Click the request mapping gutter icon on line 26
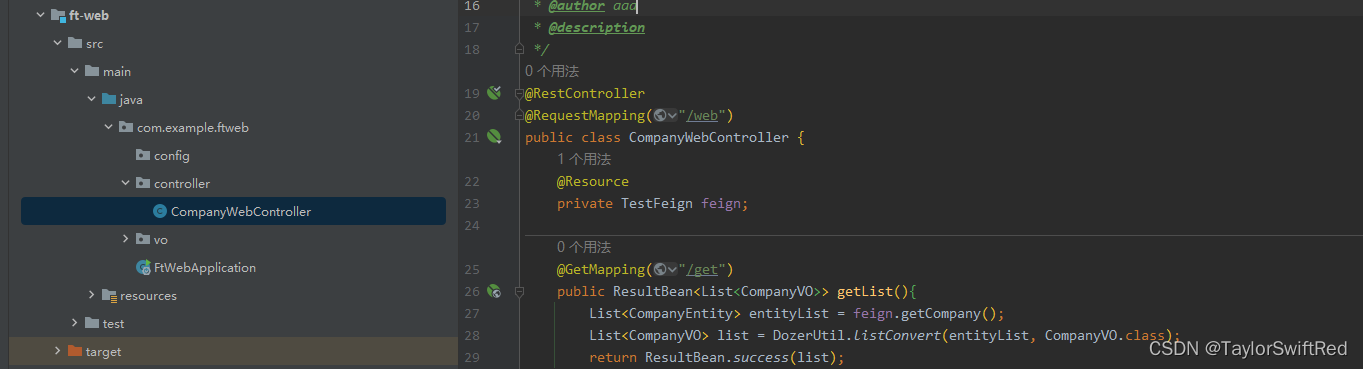 click(x=494, y=291)
